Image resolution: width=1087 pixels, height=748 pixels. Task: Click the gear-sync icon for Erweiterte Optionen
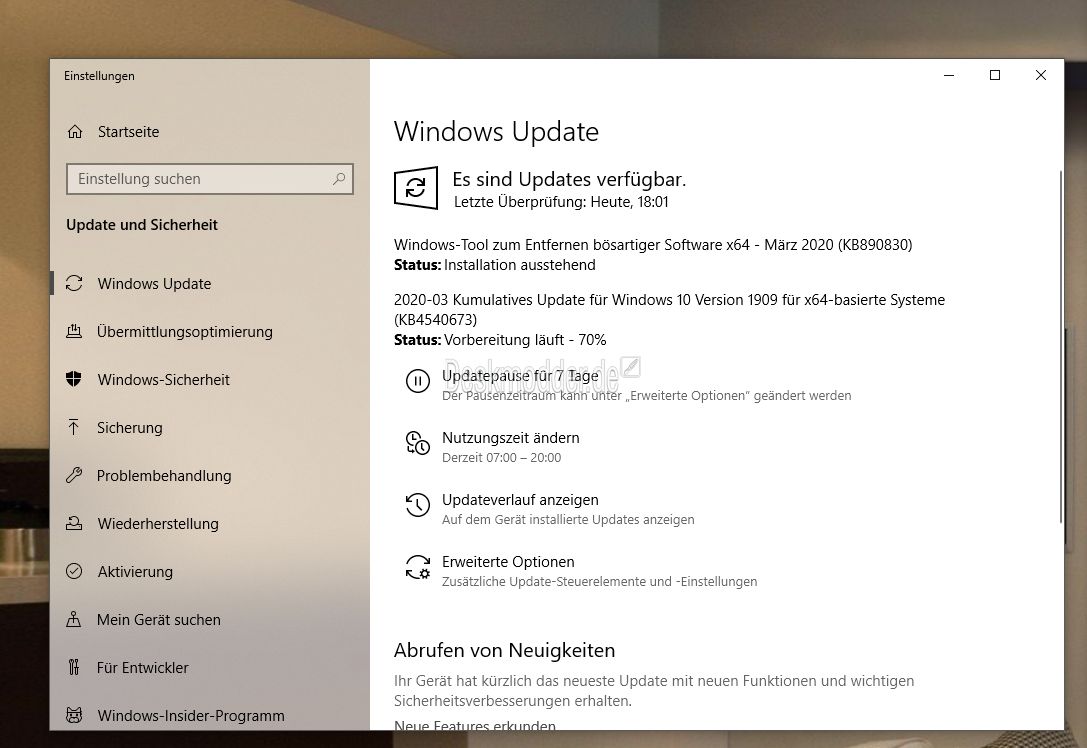417,567
